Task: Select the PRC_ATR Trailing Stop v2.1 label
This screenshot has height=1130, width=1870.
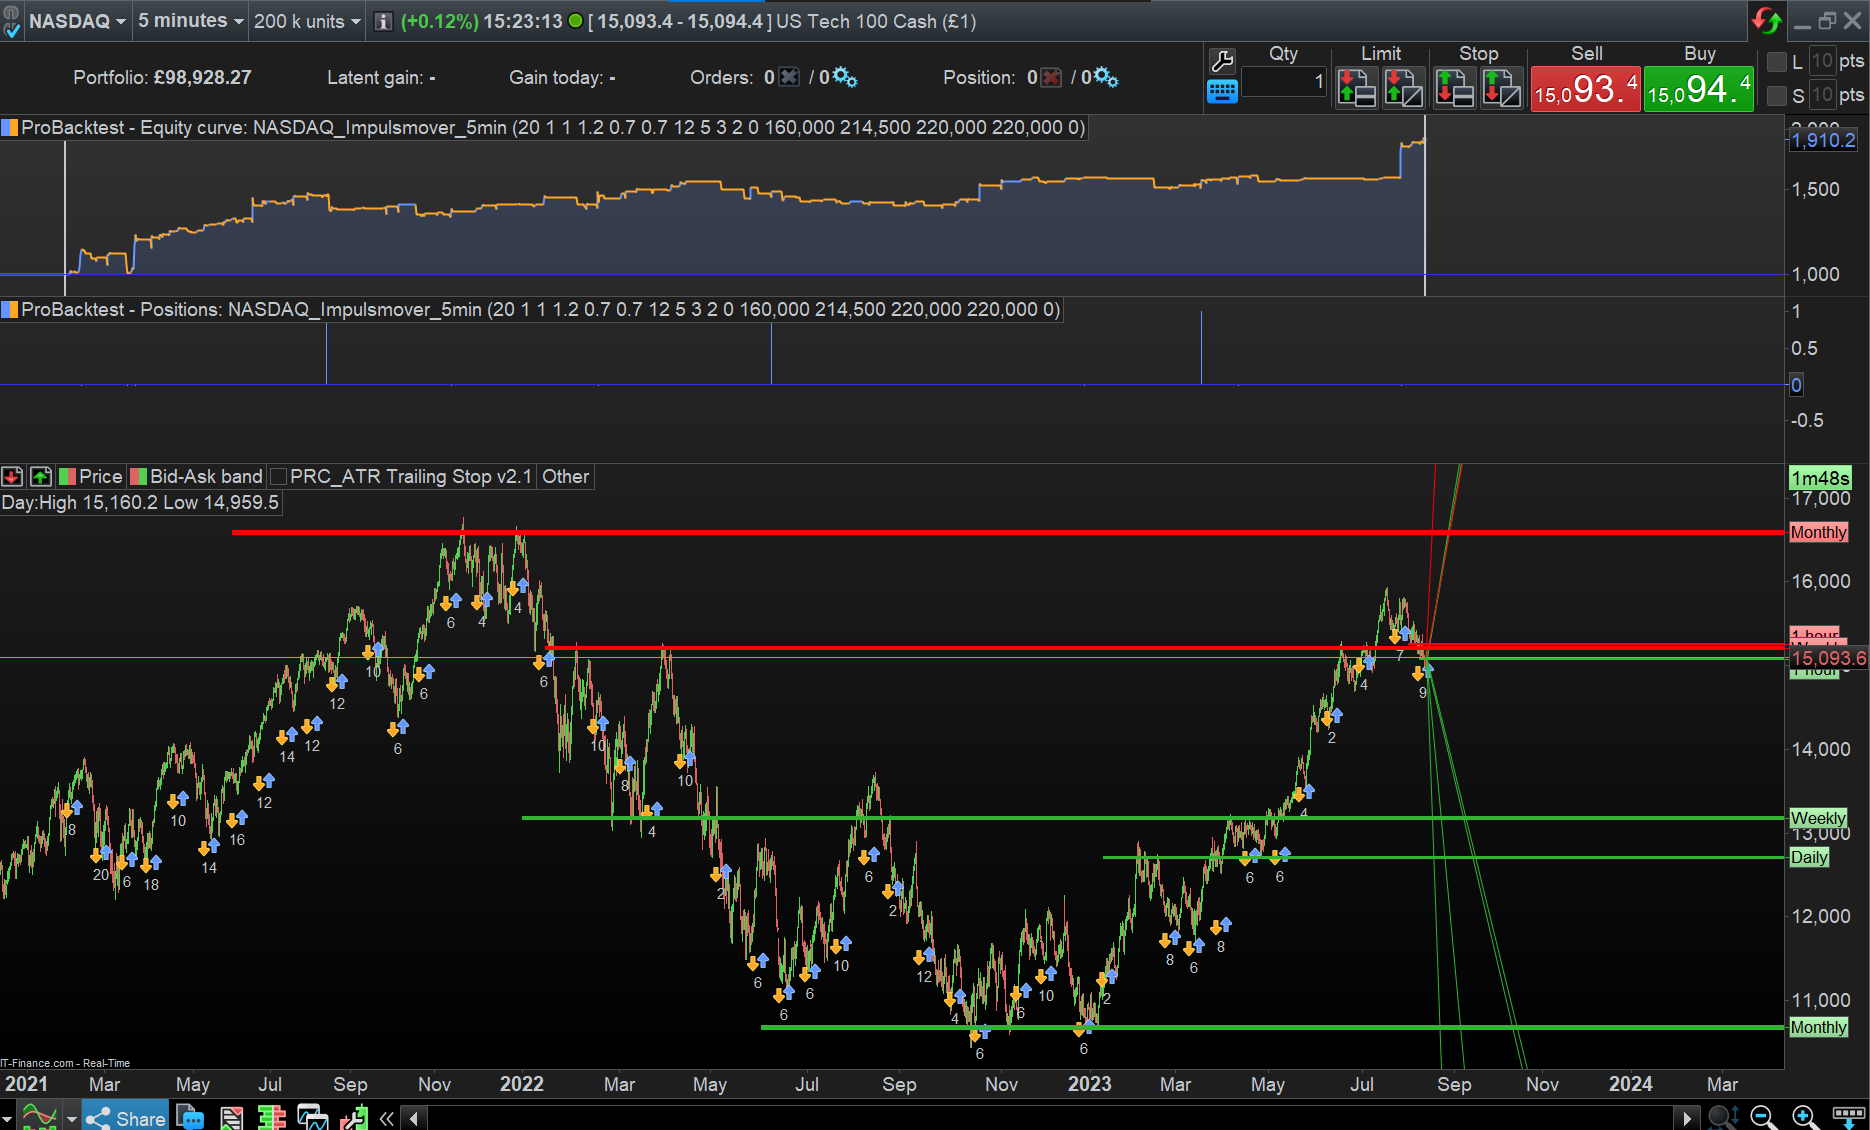Action: pyautogui.click(x=411, y=477)
